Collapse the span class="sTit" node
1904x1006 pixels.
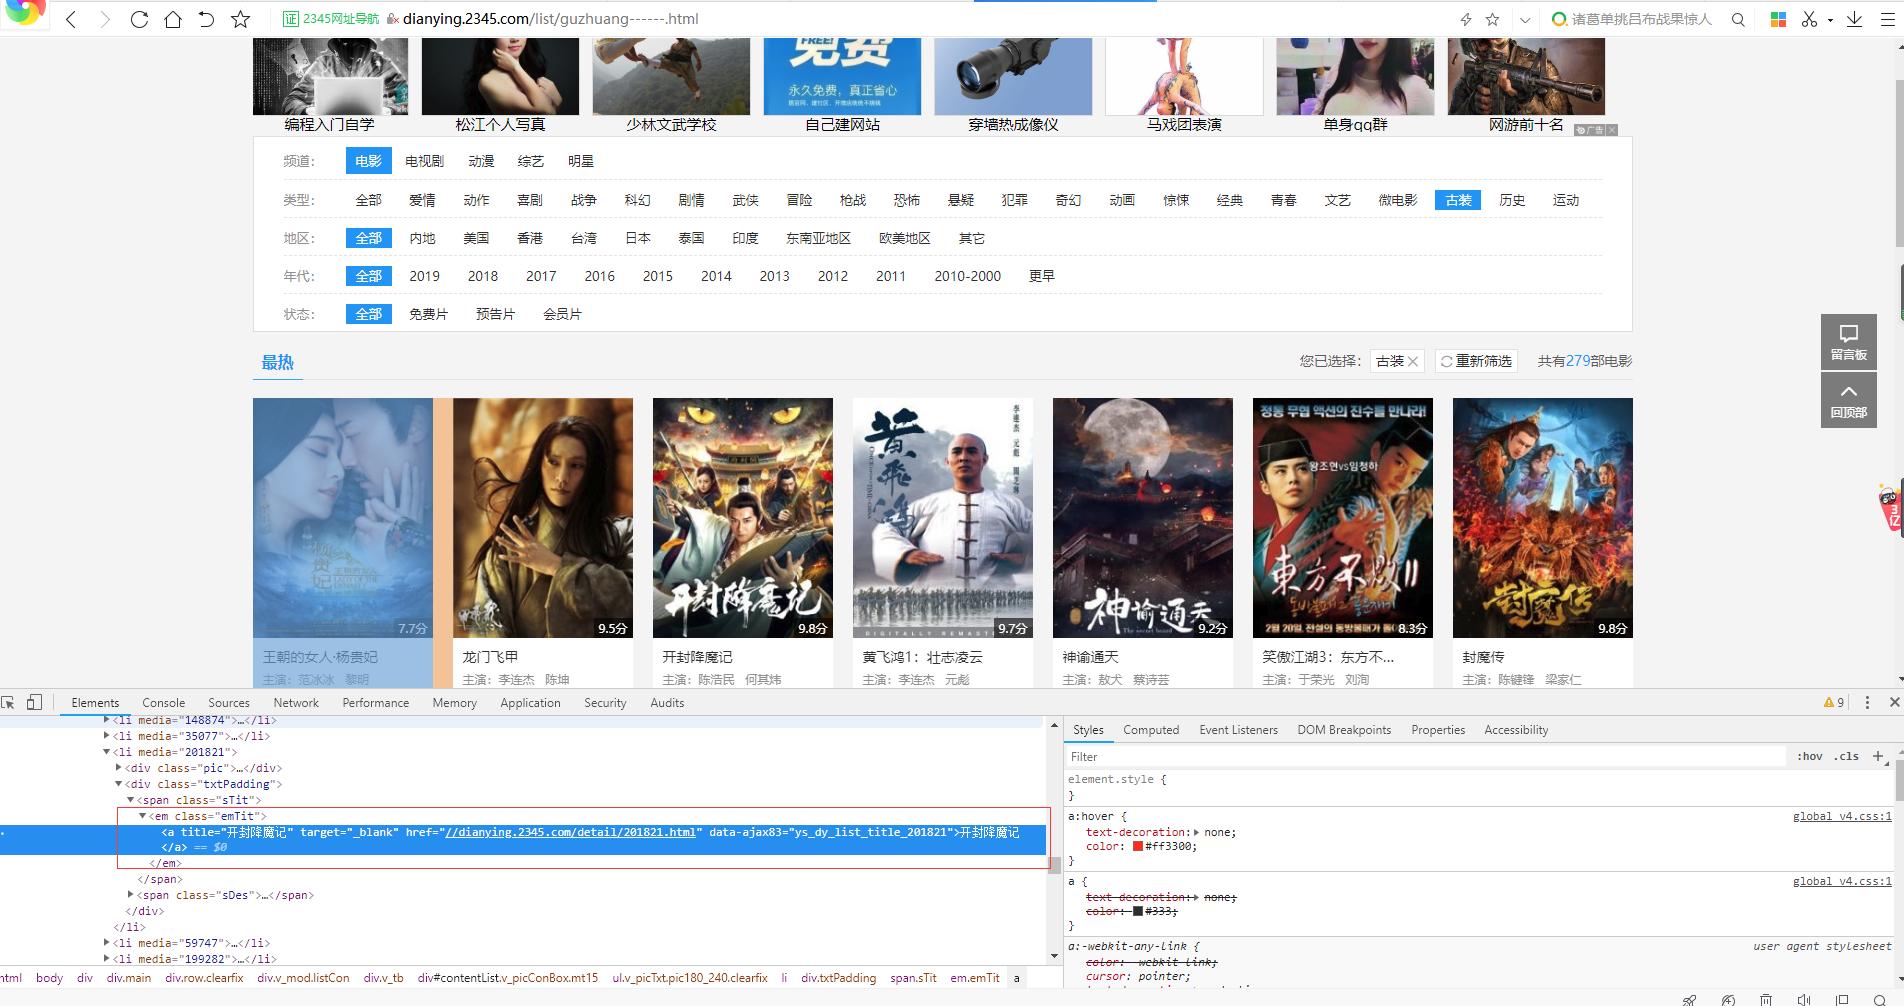(x=131, y=800)
